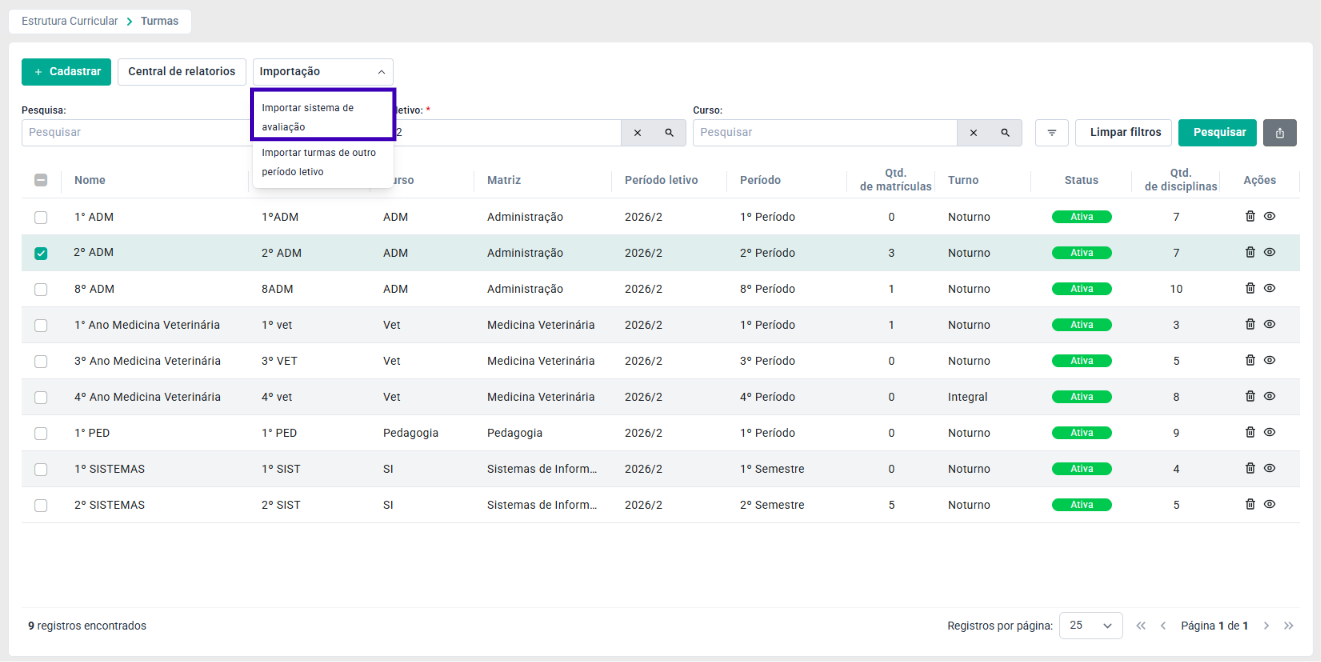Toggle the select-all header checkbox
The height and width of the screenshot is (662, 1321).
pos(41,180)
